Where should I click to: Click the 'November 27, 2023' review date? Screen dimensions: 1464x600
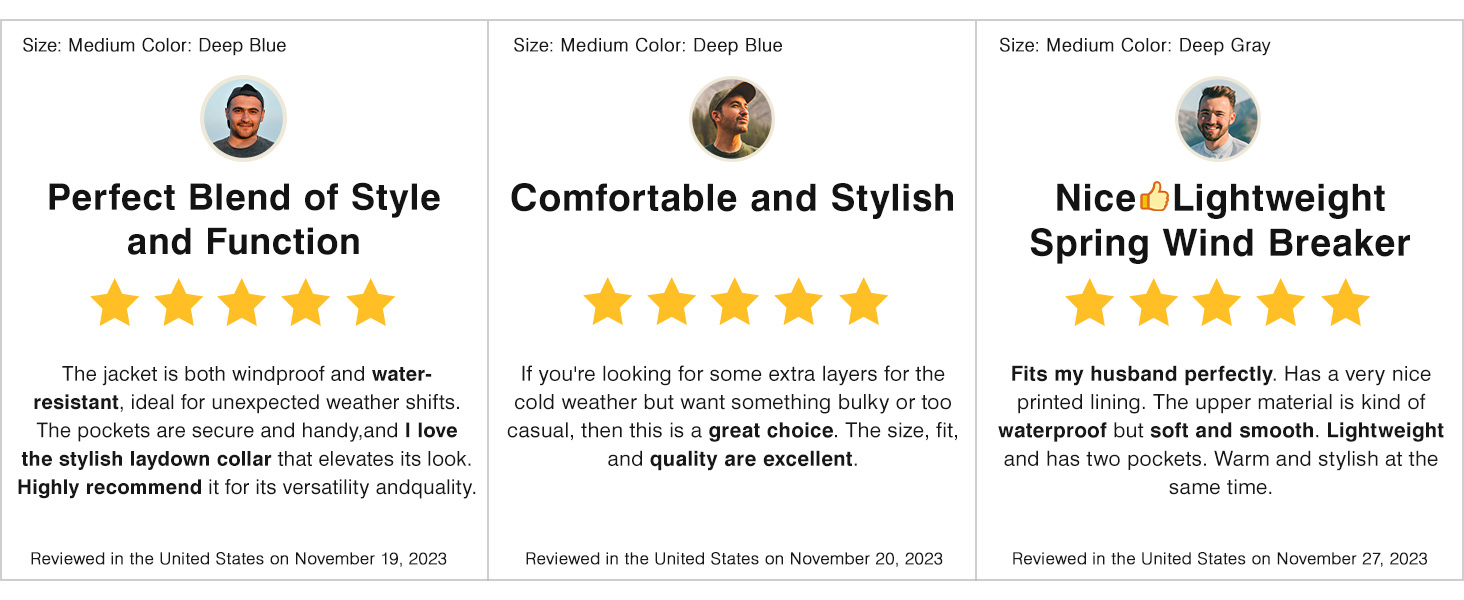(x=1352, y=559)
